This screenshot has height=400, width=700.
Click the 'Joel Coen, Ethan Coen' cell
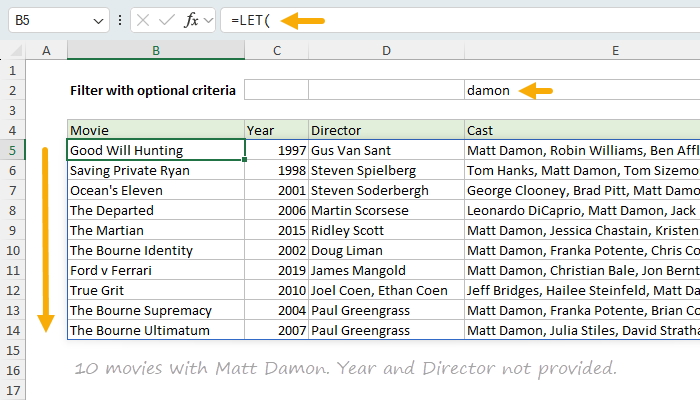click(386, 291)
